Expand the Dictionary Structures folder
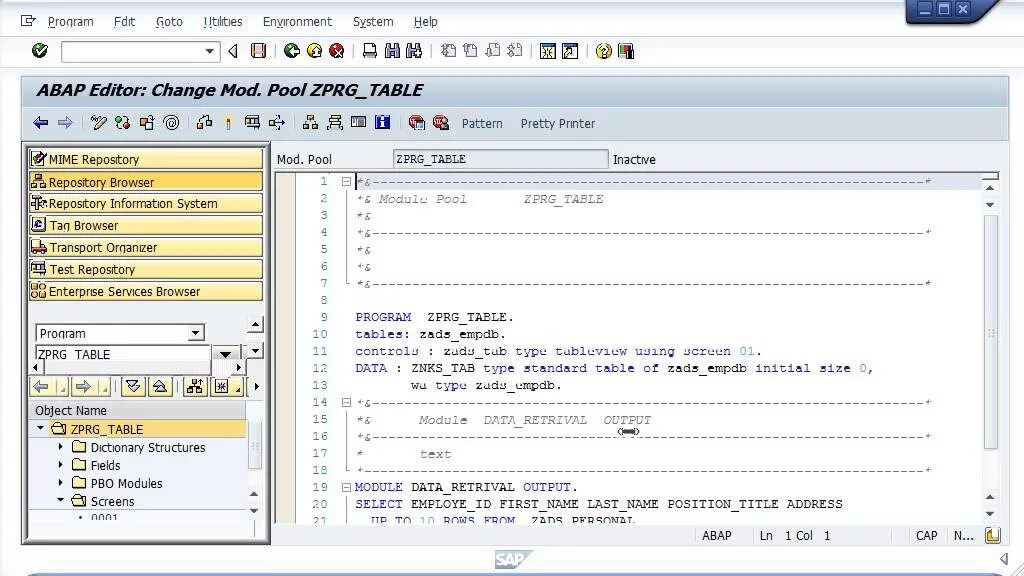The width and height of the screenshot is (1024, 576). (60, 447)
